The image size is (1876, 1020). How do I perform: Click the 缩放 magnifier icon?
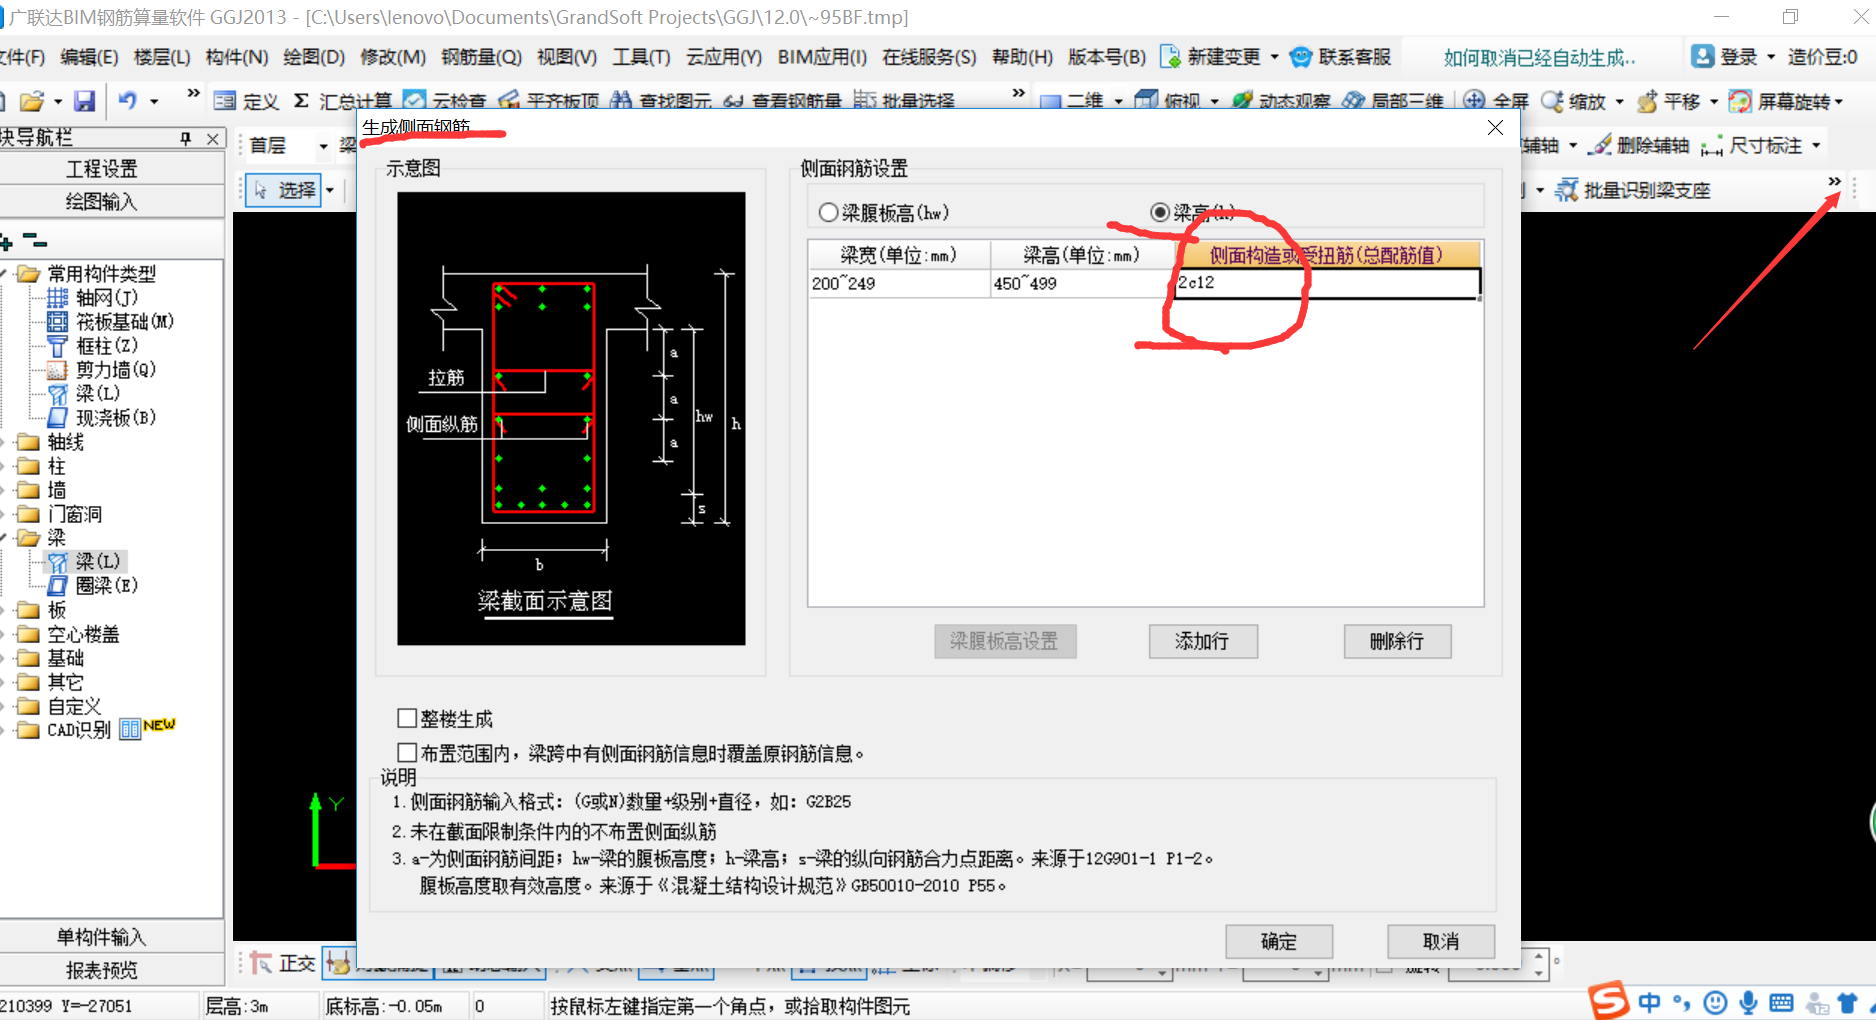(1552, 101)
